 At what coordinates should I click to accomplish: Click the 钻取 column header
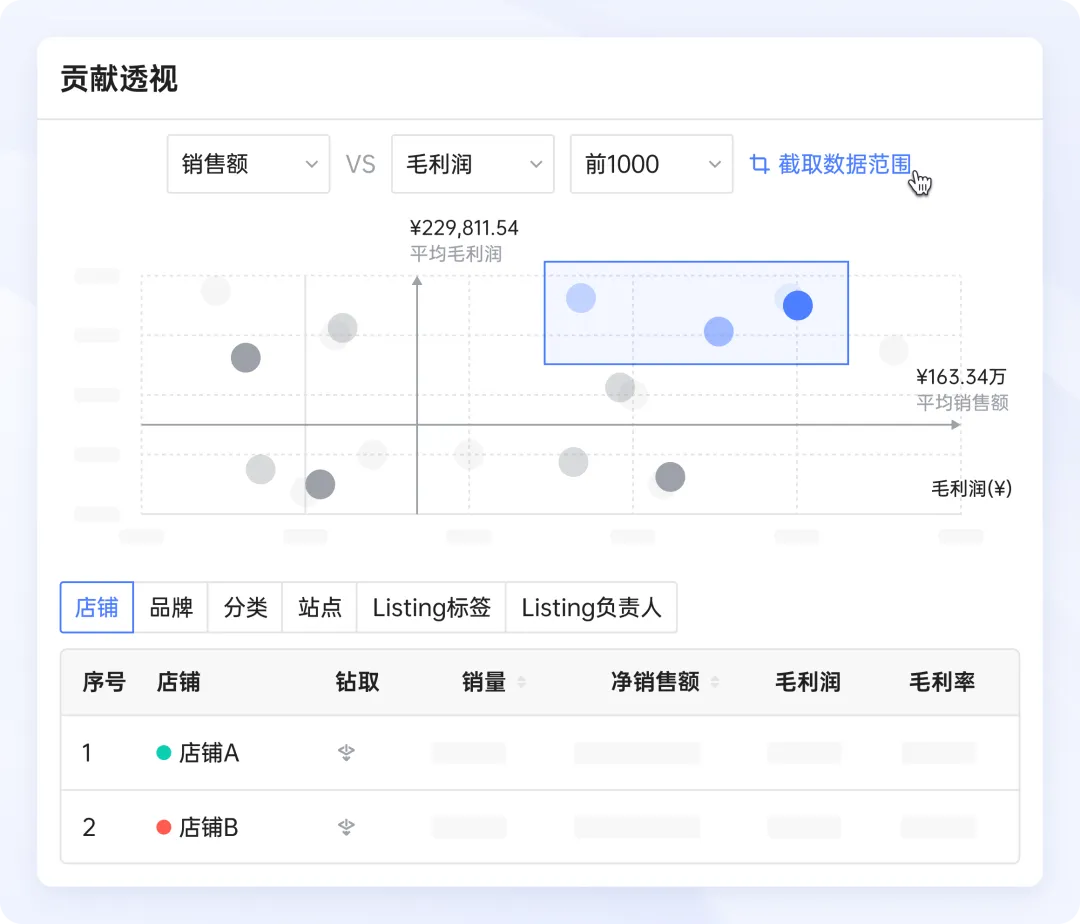coord(357,682)
